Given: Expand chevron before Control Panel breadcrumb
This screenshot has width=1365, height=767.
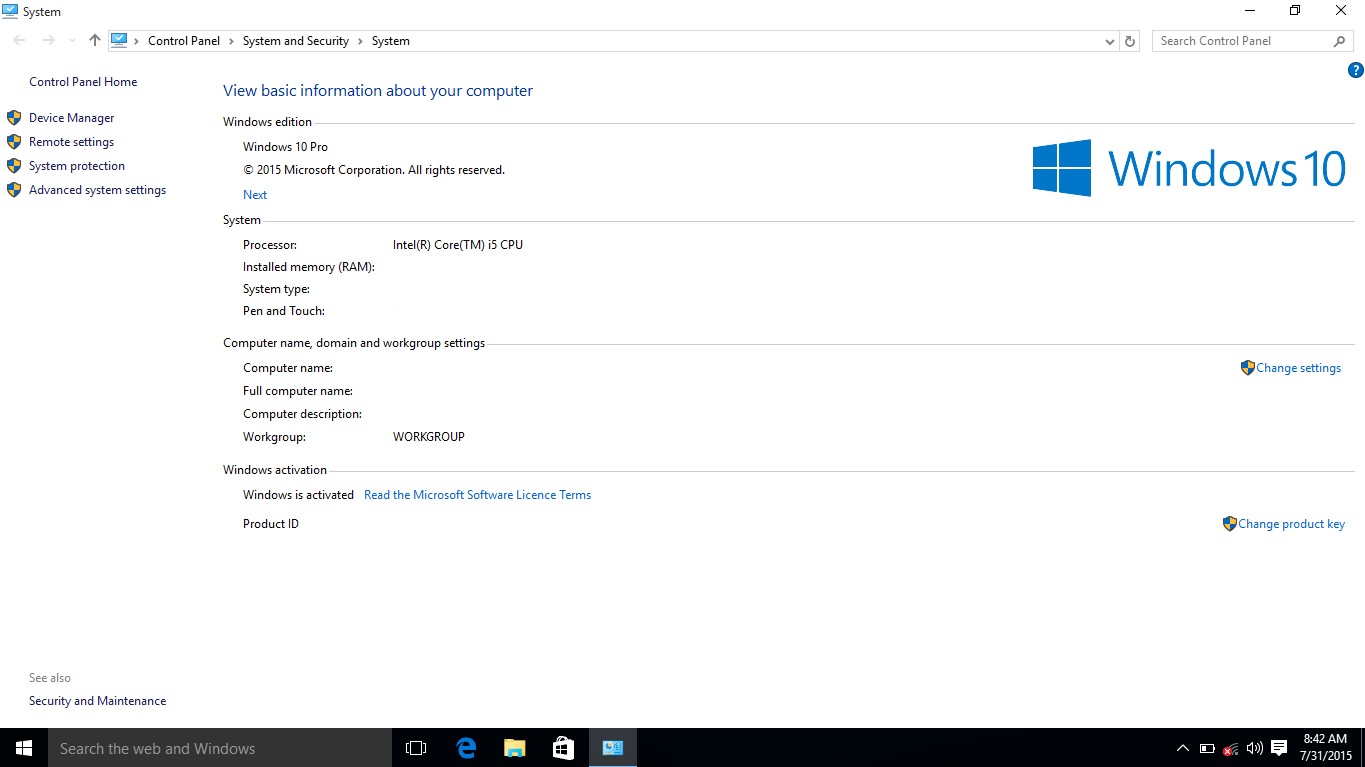Looking at the screenshot, I should [x=138, y=41].
